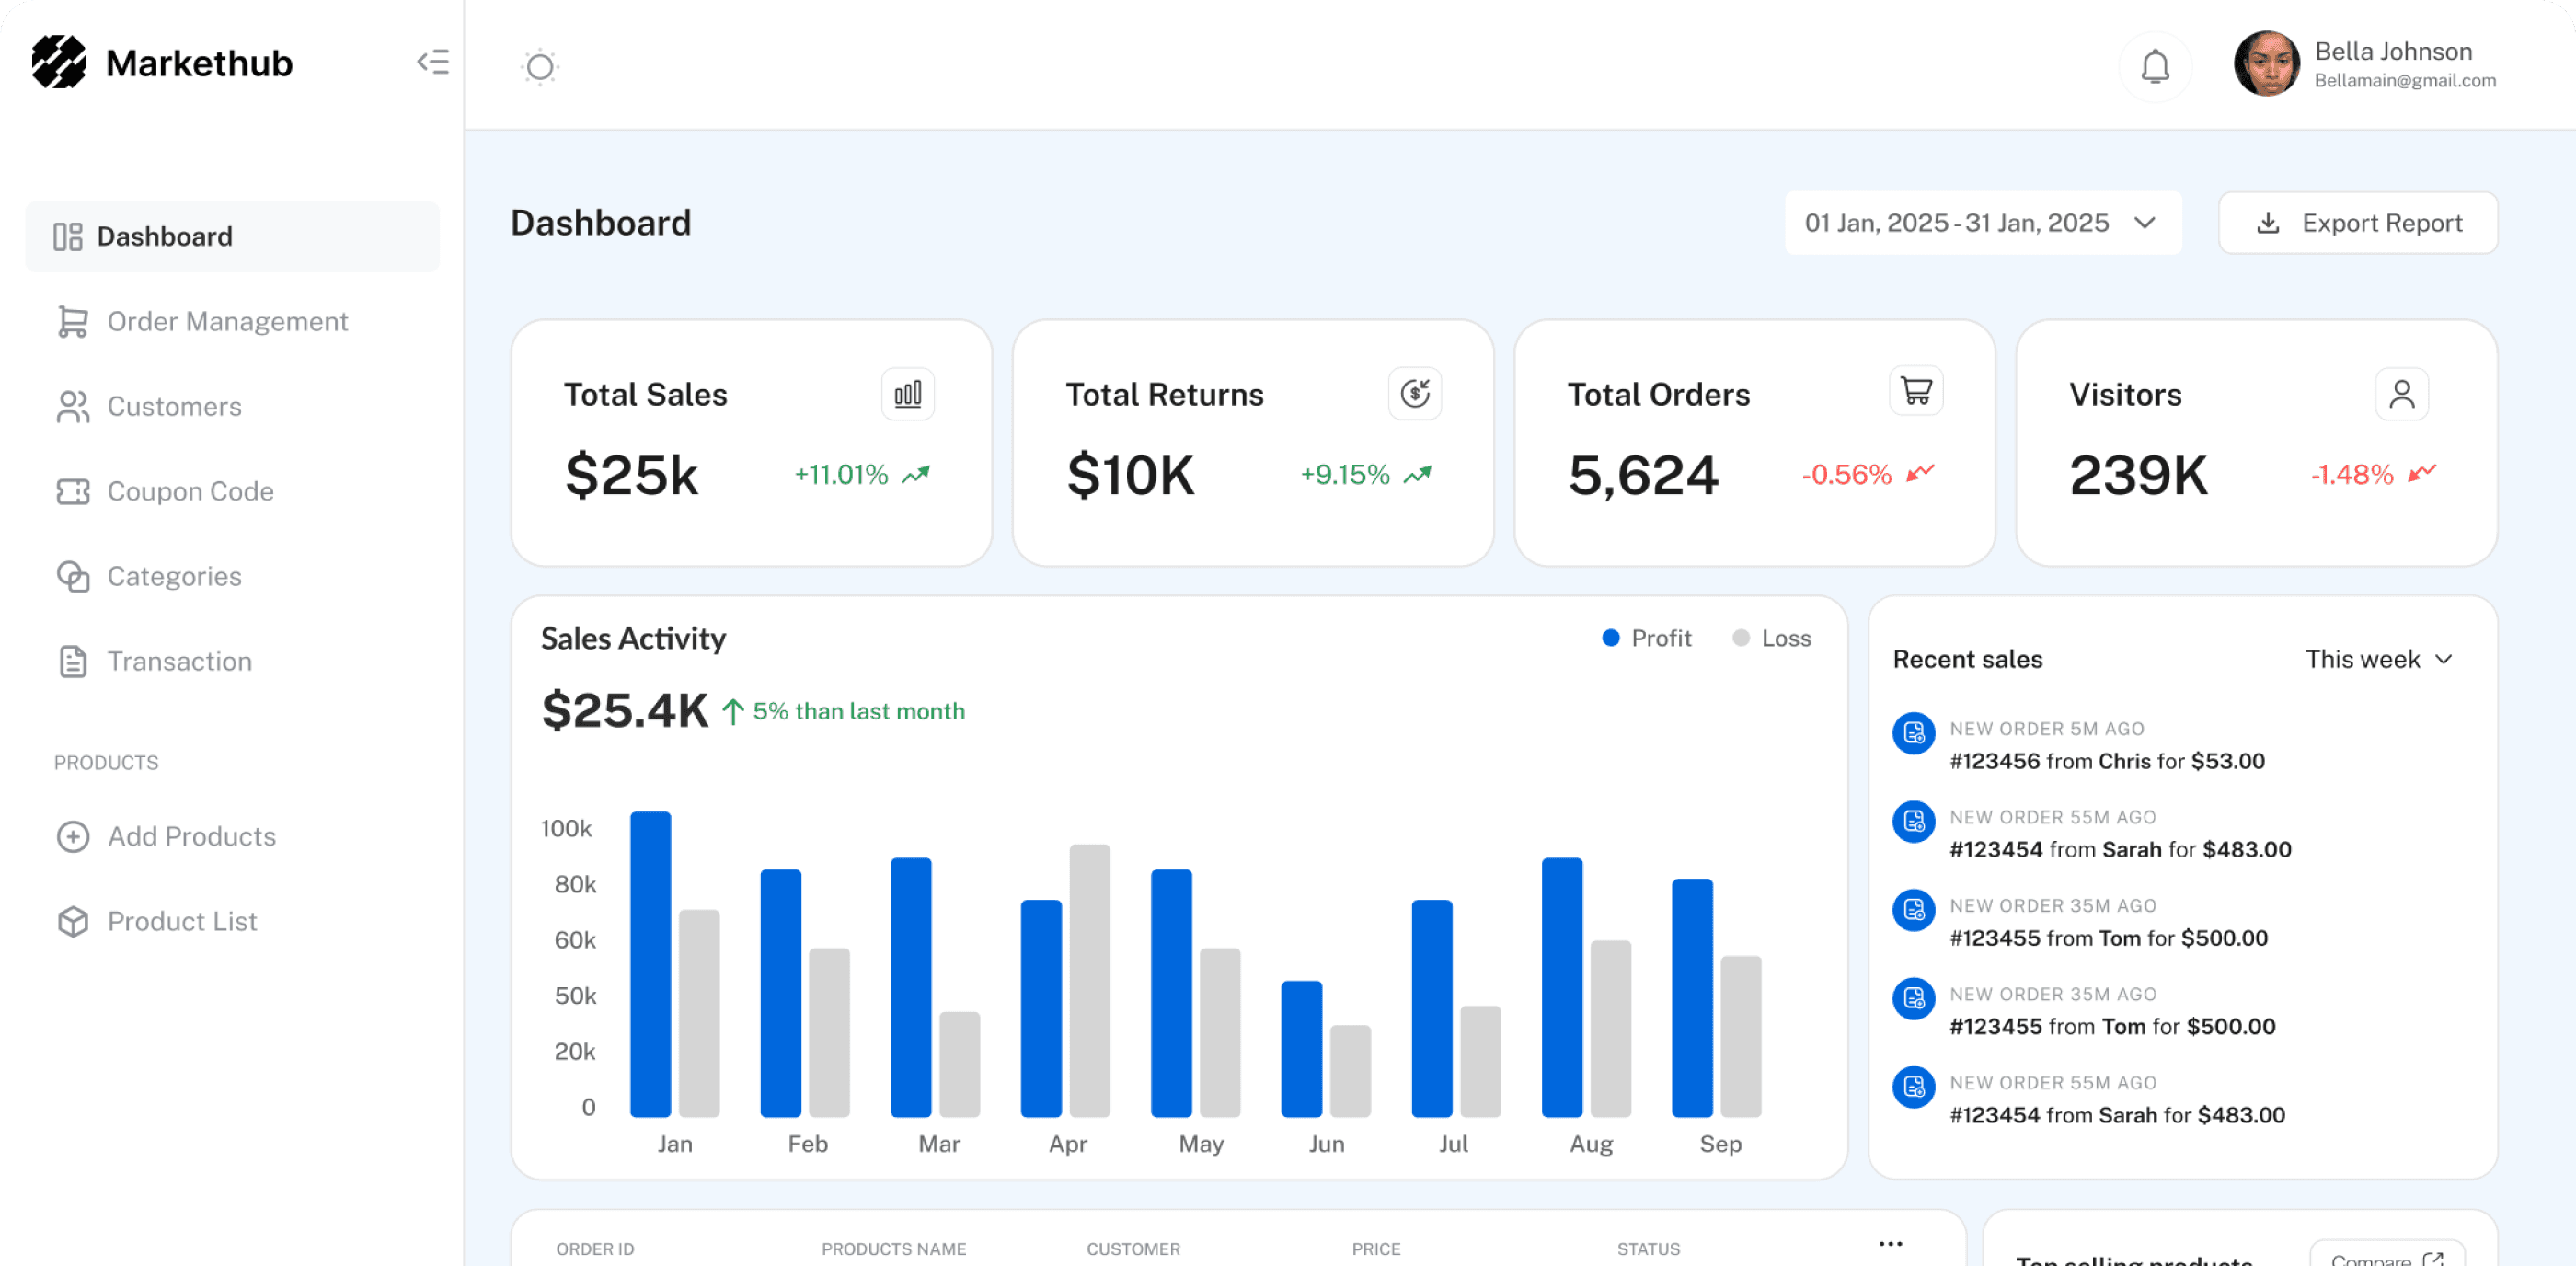The width and height of the screenshot is (2576, 1266).
Task: Click Bella Johnson's avatar photo
Action: click(2266, 64)
